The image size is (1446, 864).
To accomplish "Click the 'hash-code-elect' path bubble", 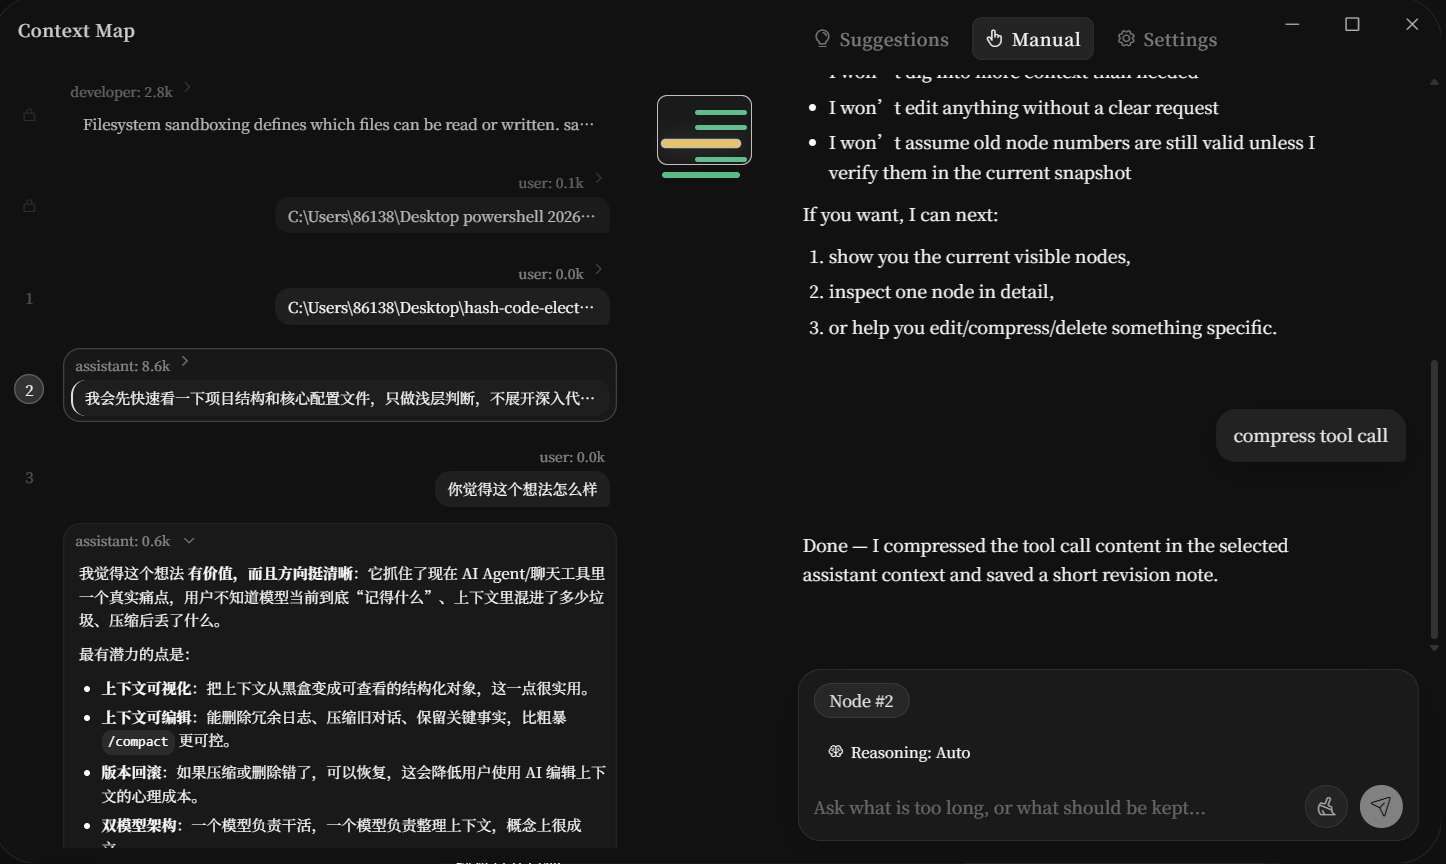I will 442,307.
